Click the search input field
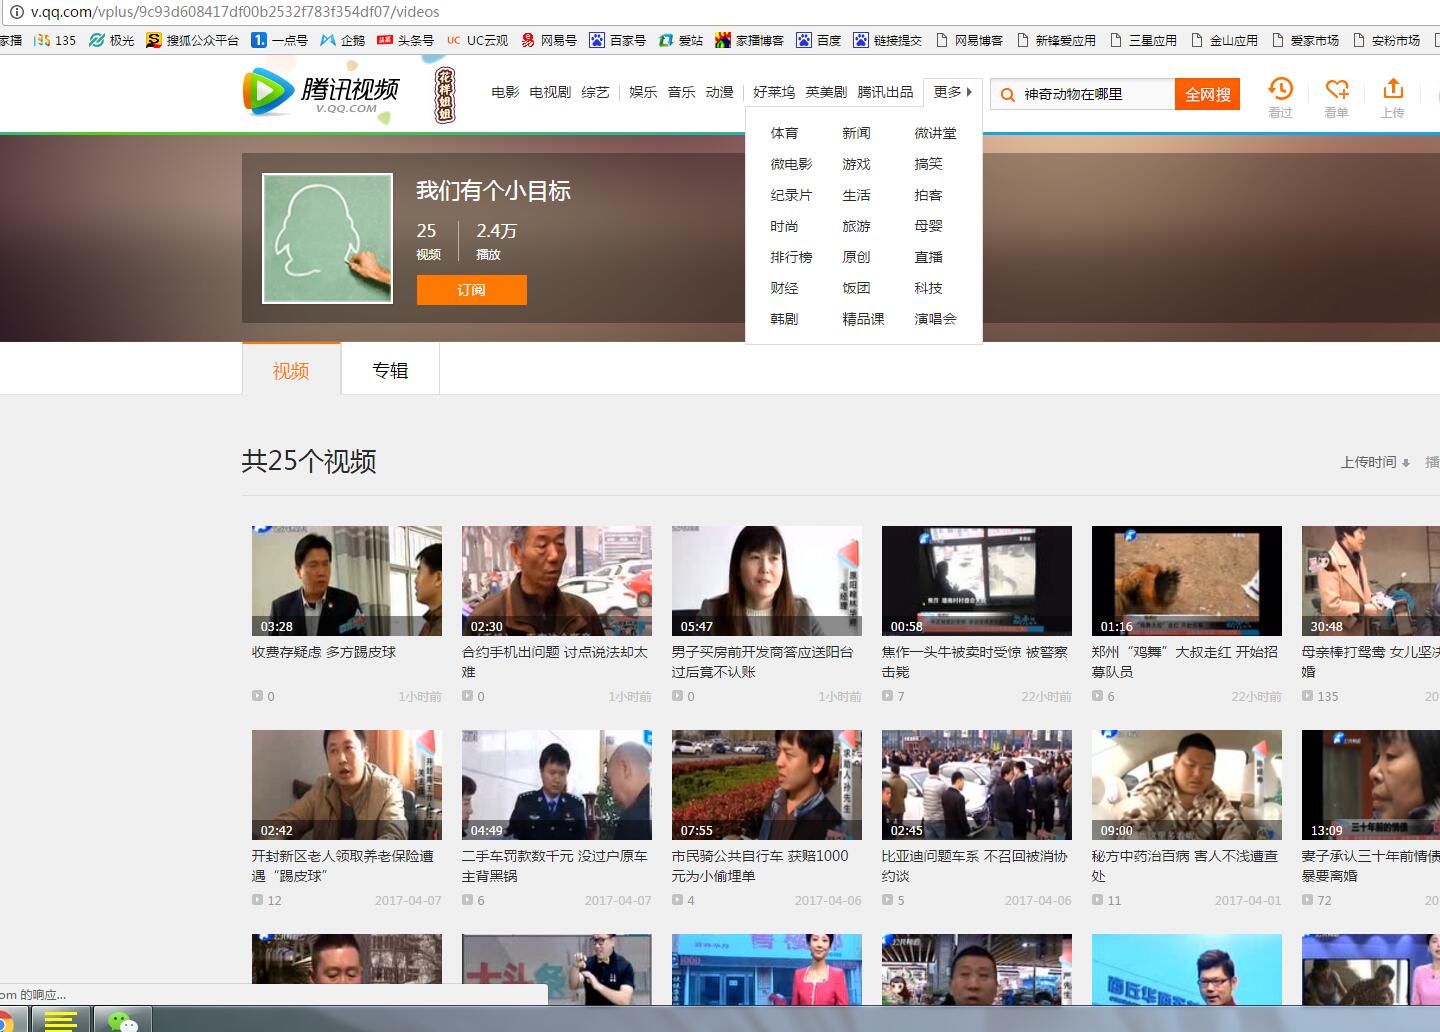This screenshot has width=1440, height=1032. click(x=1095, y=94)
